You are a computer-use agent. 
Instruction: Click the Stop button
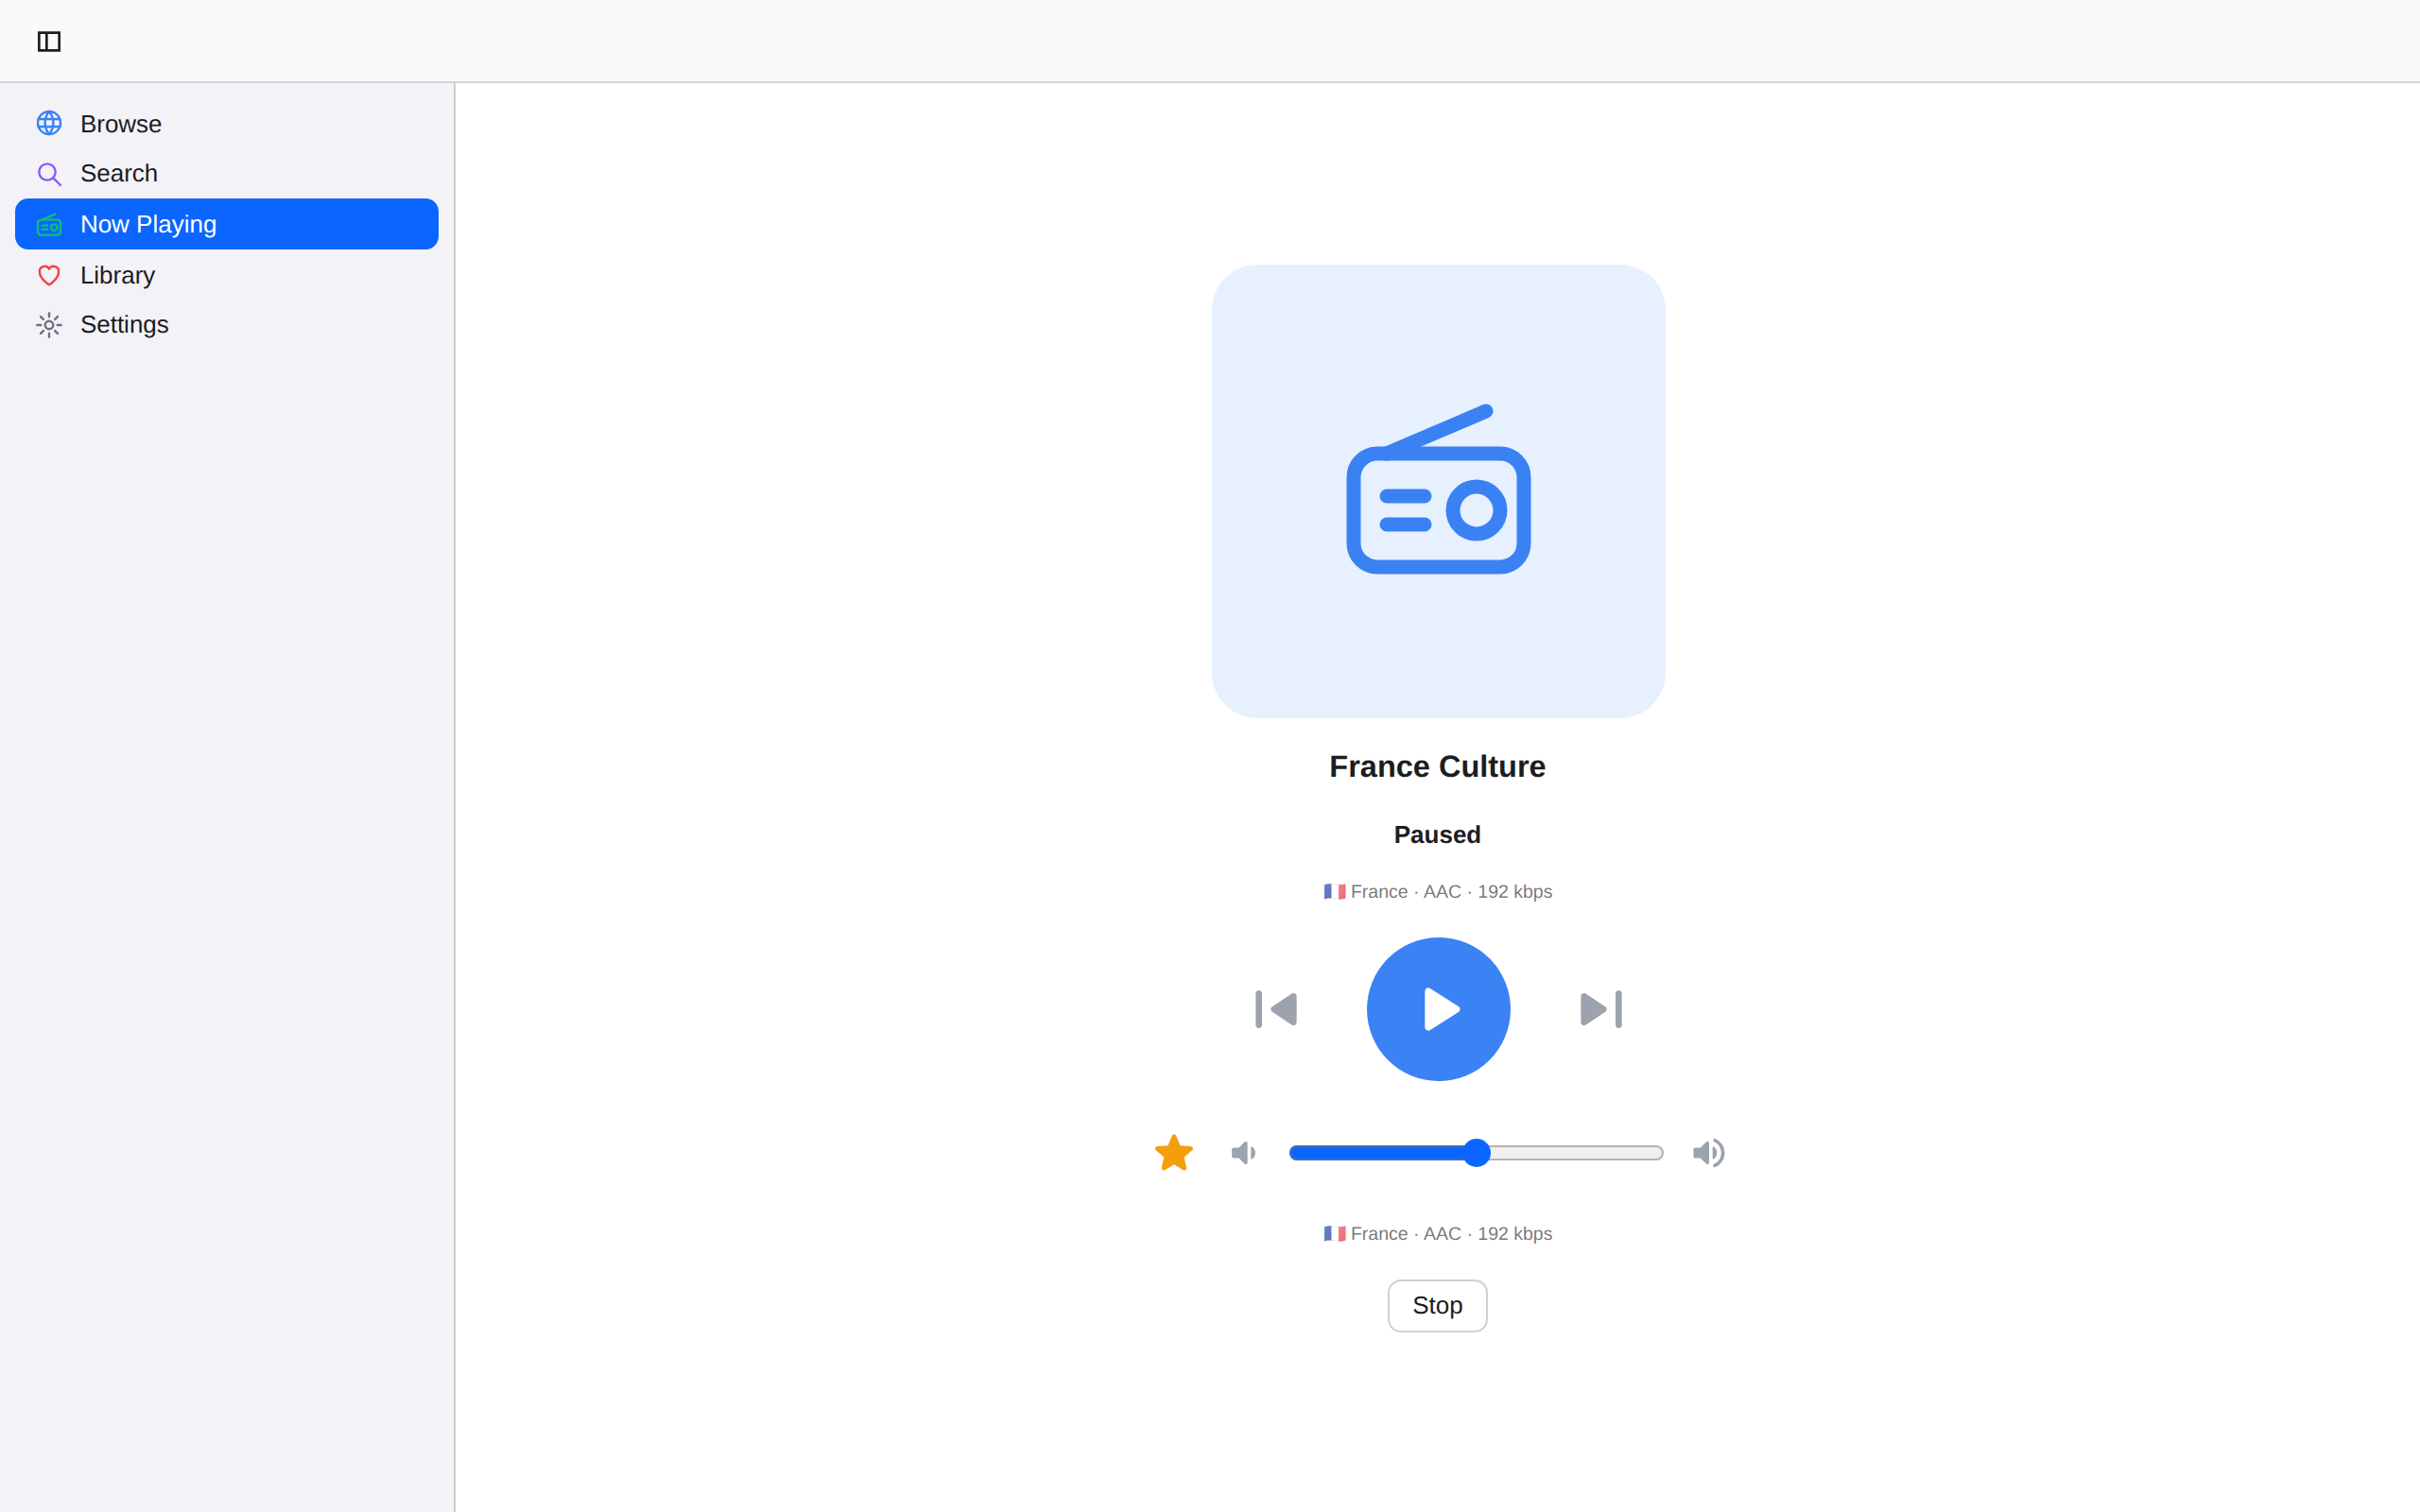coord(1437,1306)
